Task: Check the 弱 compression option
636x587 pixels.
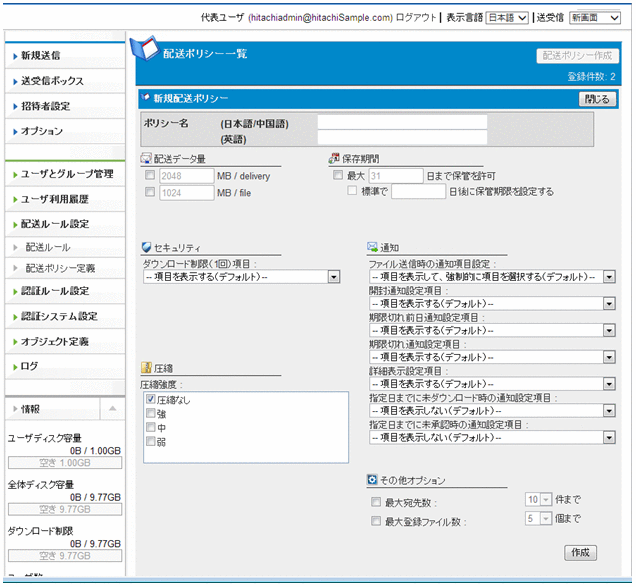Action: pos(151,441)
